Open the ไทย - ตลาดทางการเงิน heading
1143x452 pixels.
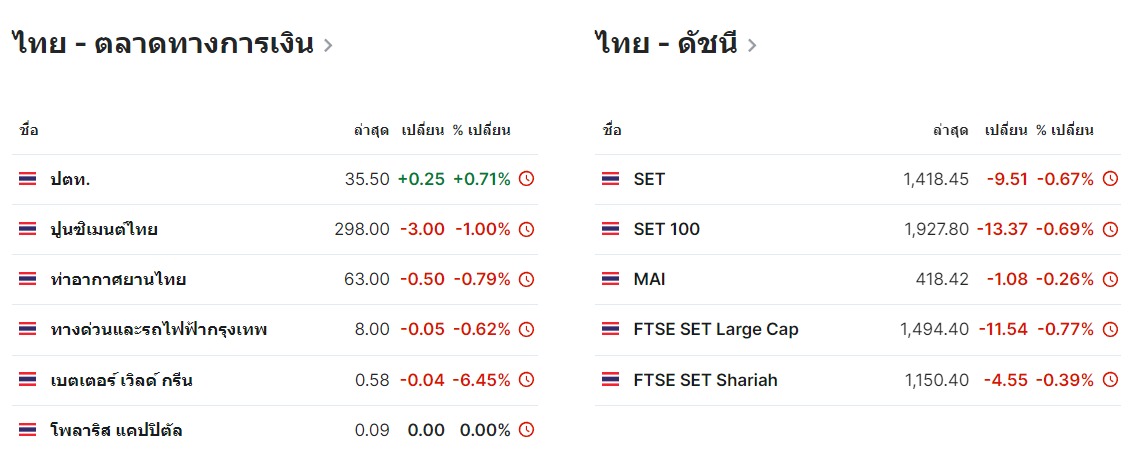click(x=163, y=44)
